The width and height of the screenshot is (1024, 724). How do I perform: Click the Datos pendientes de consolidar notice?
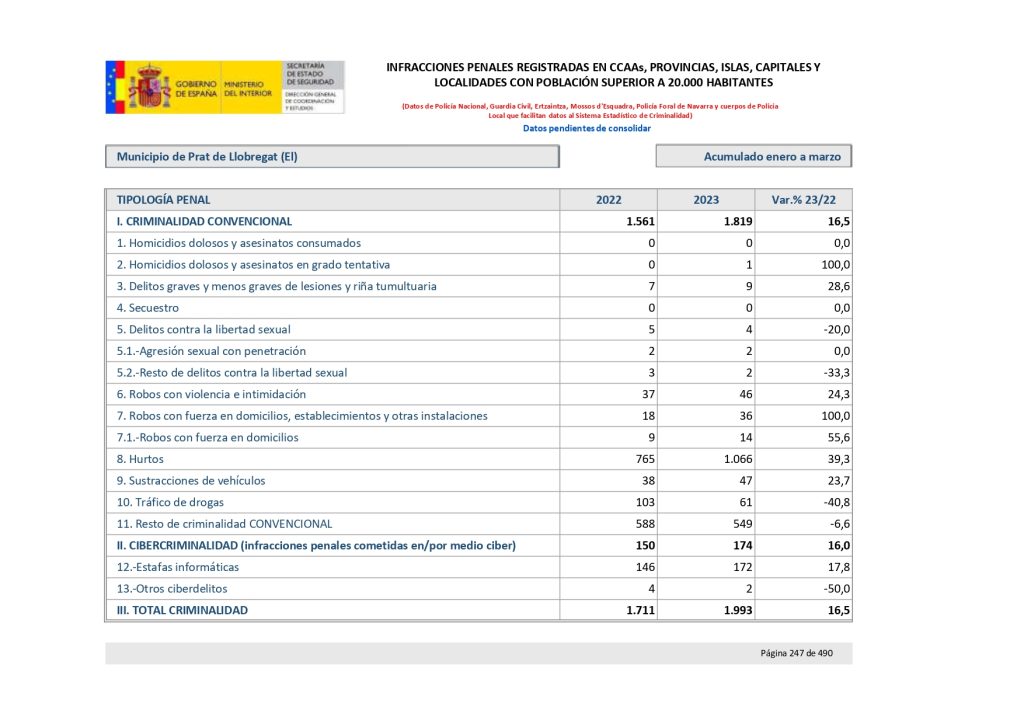pyautogui.click(x=587, y=128)
